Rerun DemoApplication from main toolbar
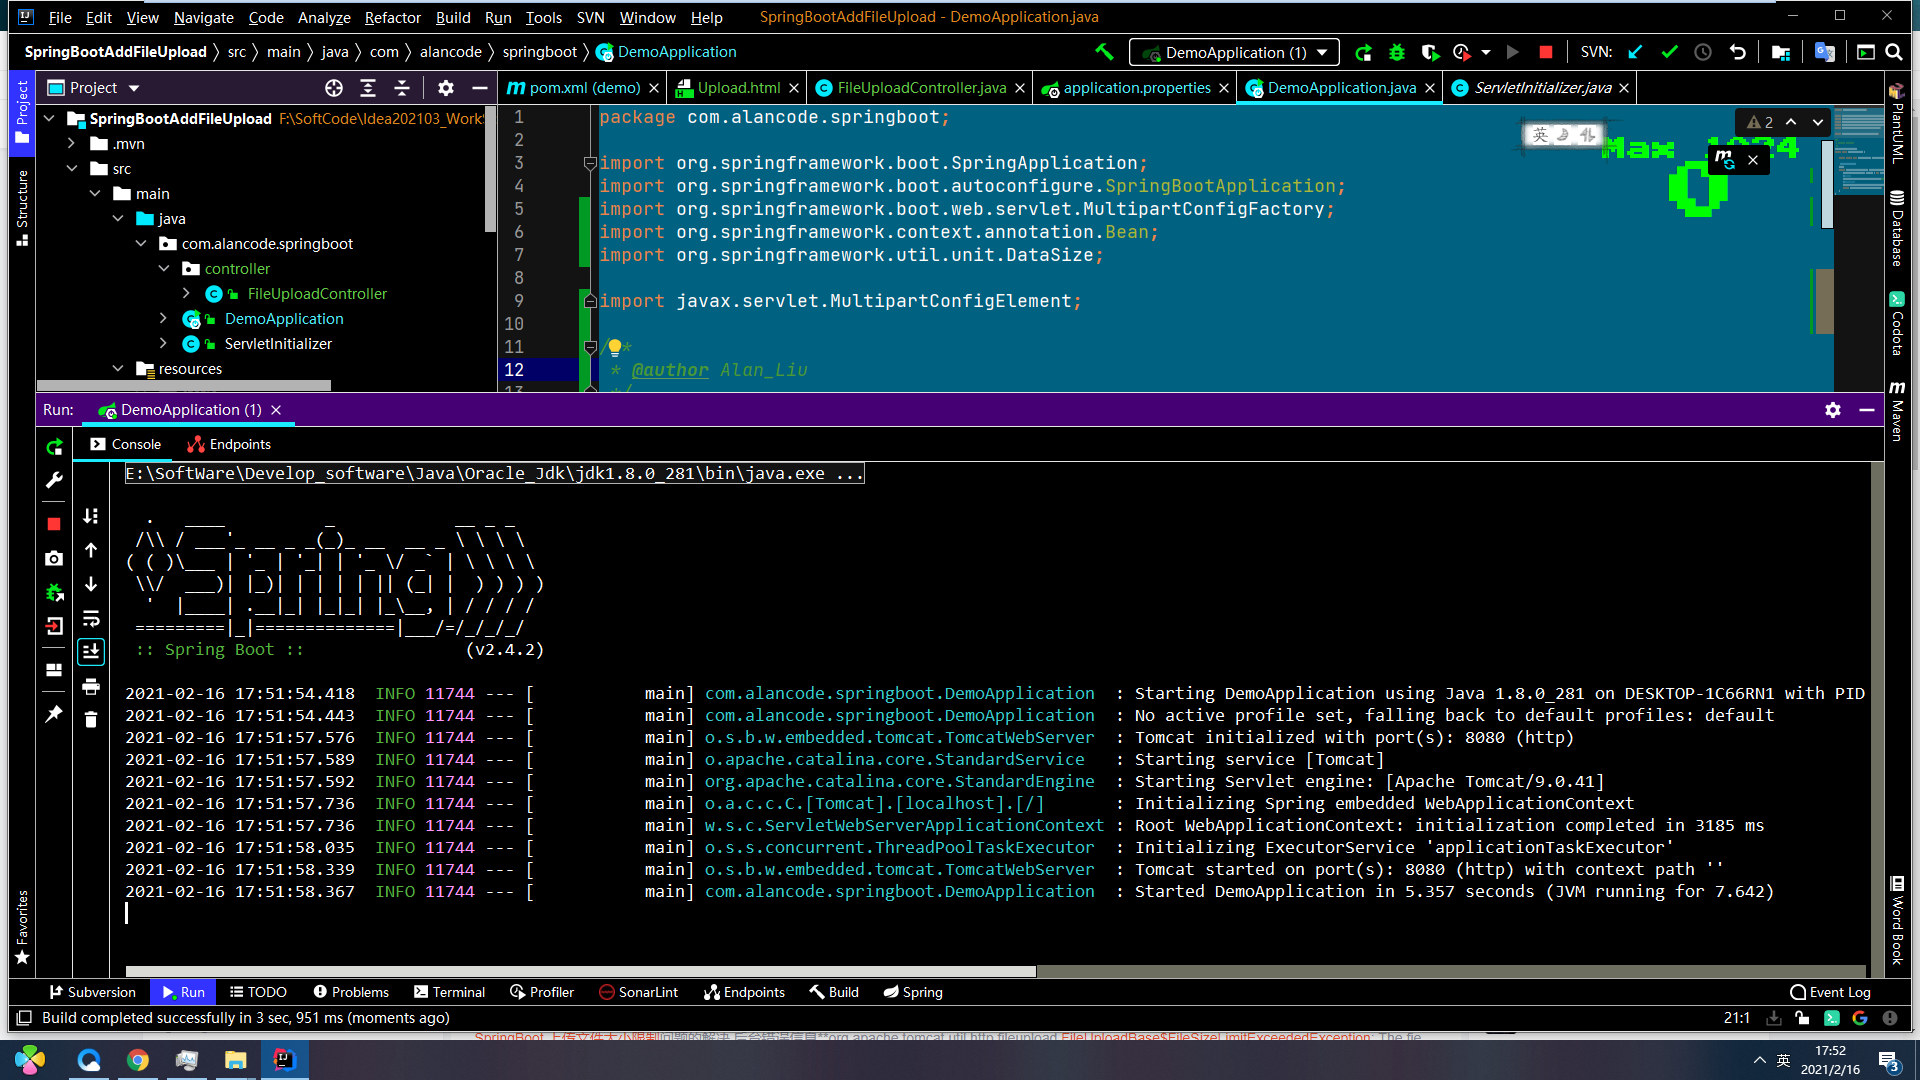This screenshot has width=1920, height=1080. point(1363,52)
